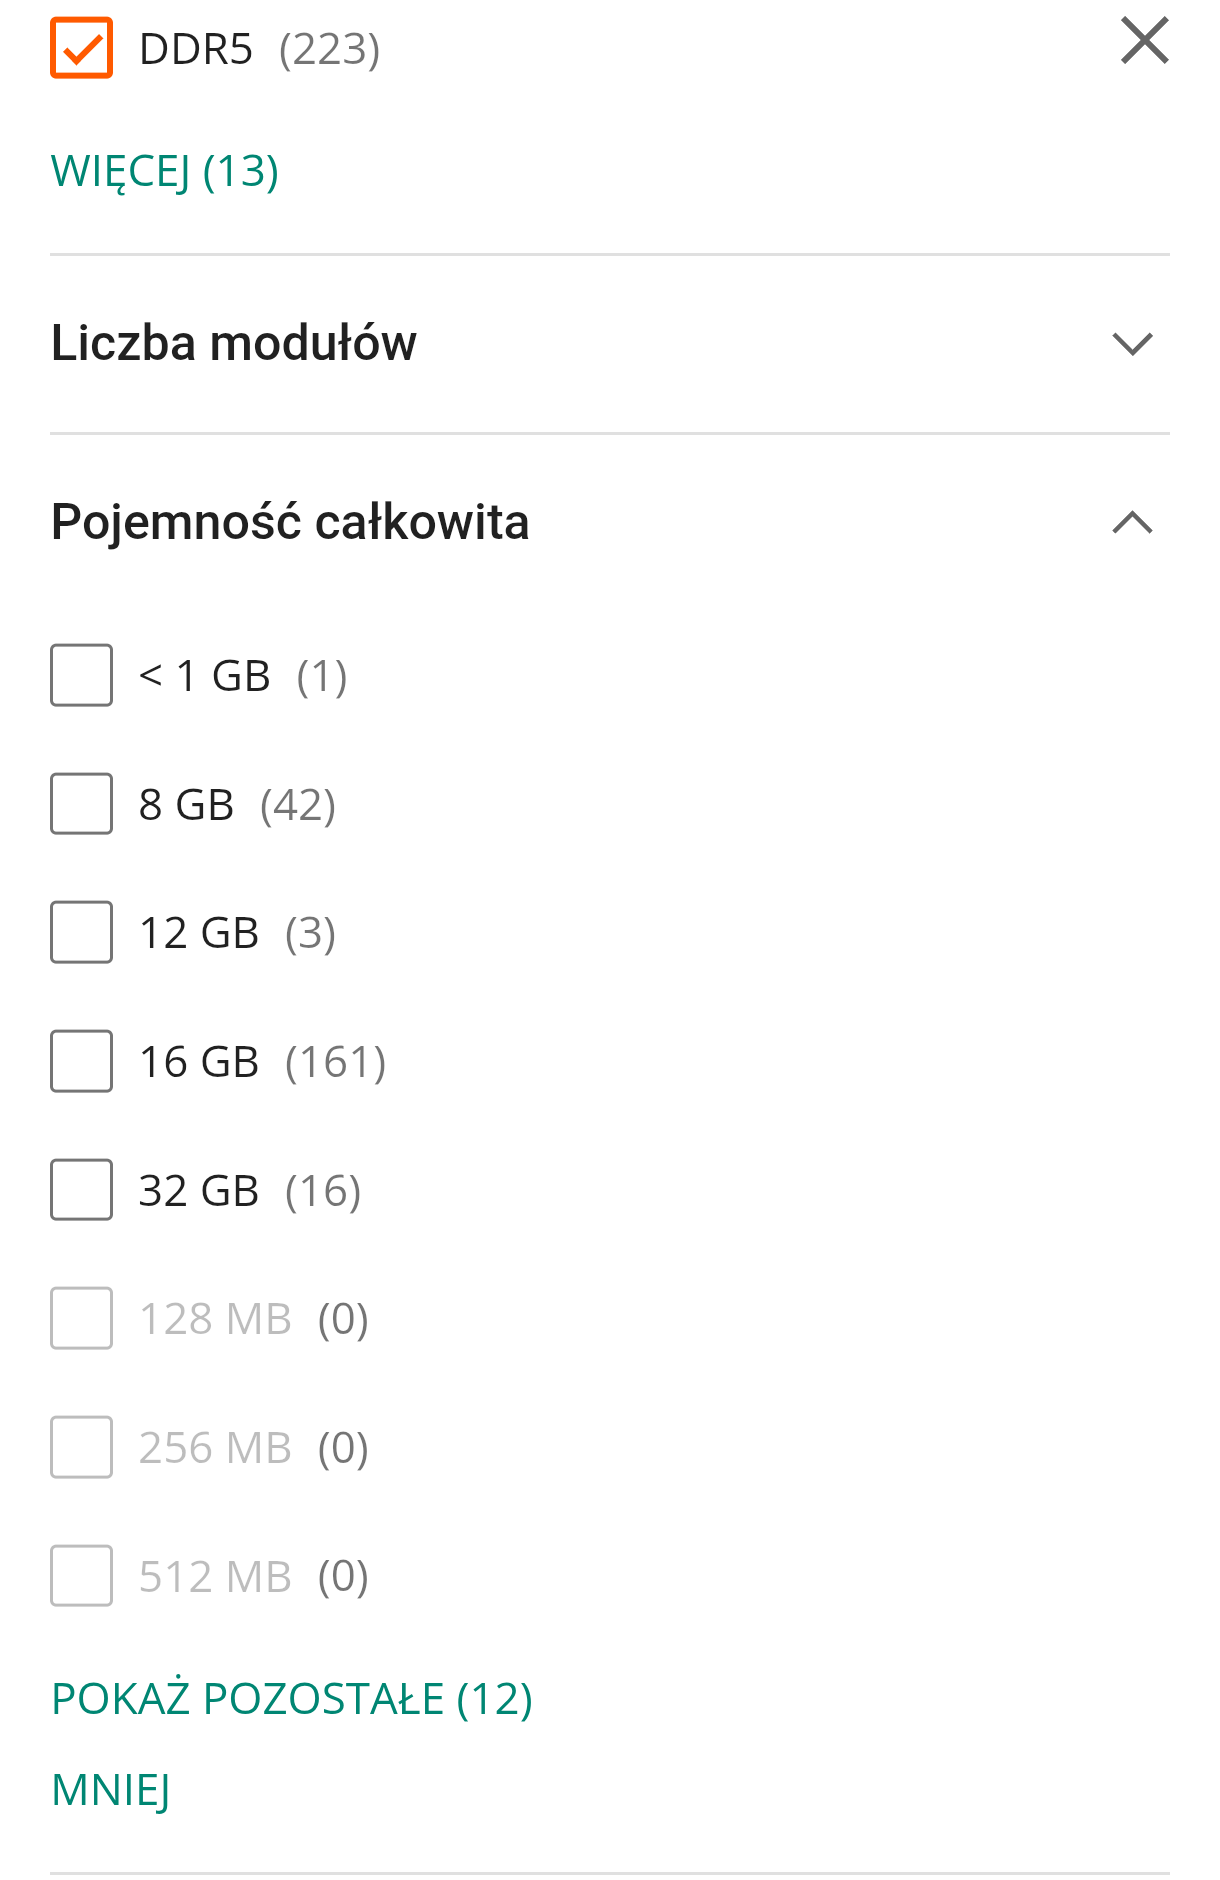Close the filter panel with X icon
Image resolution: width=1220 pixels, height=1880 pixels.
[x=1144, y=41]
